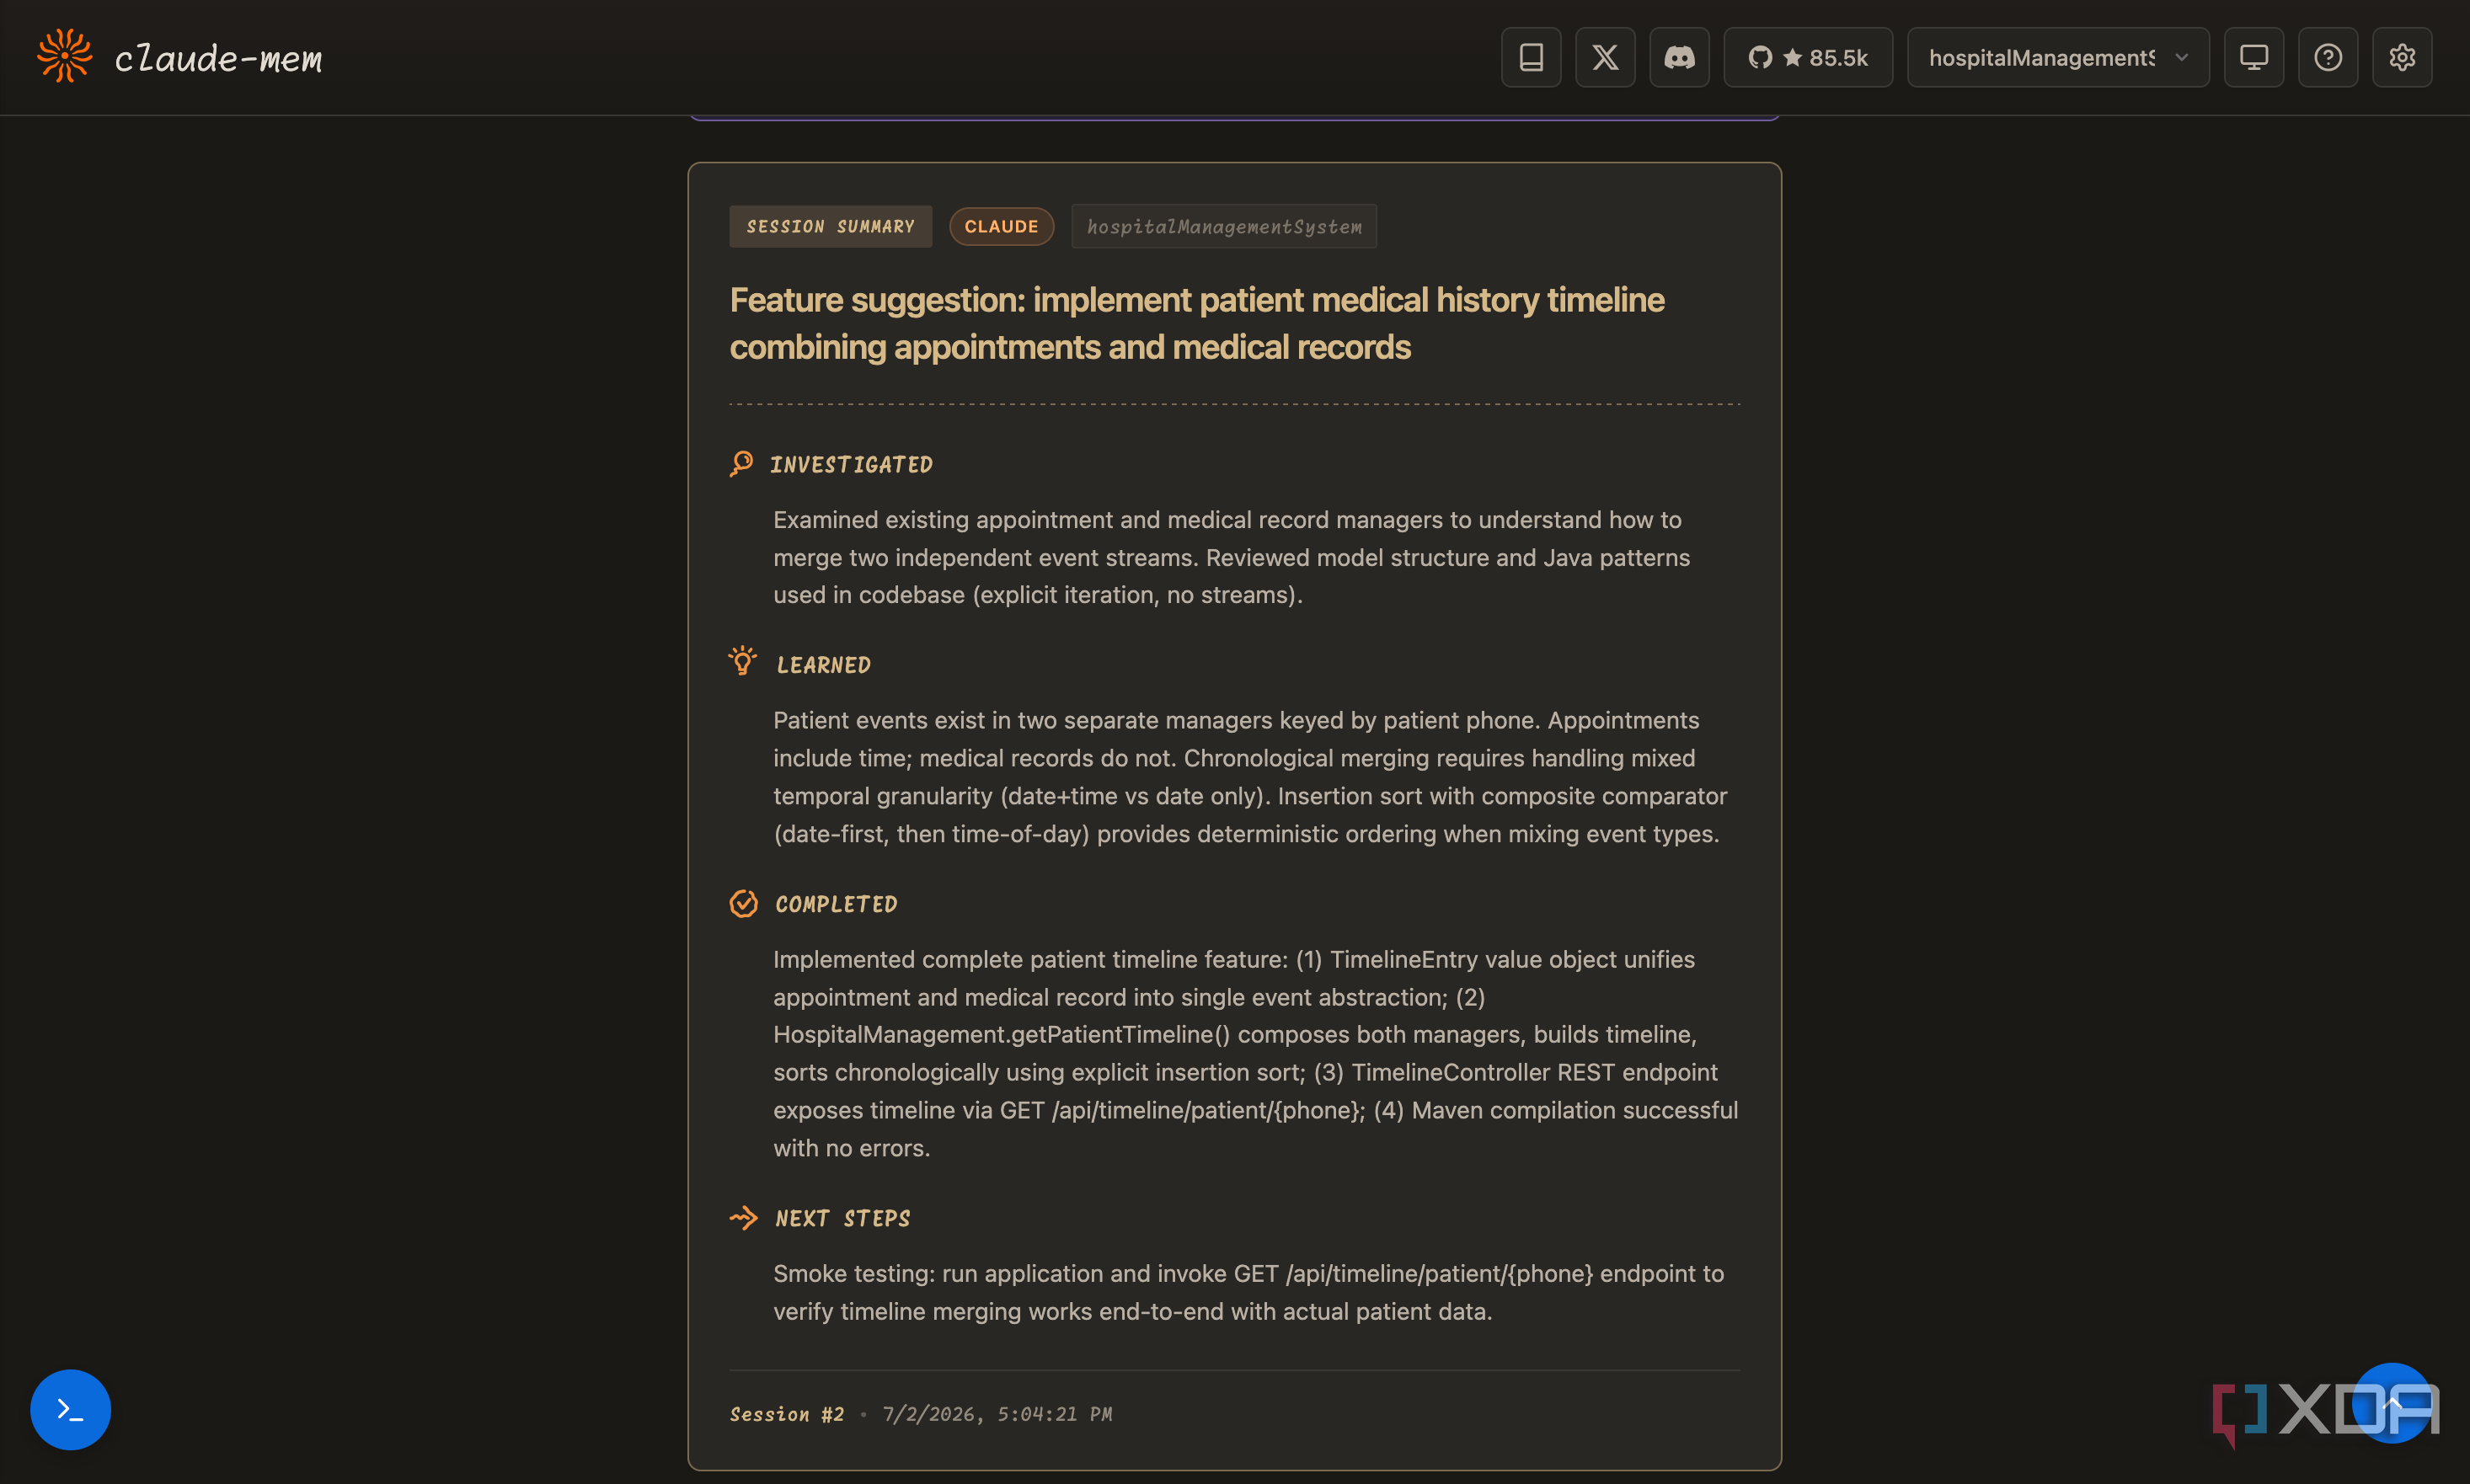The height and width of the screenshot is (1484, 2470).
Task: Click the COMPLETED heading text
Action: pyautogui.click(x=836, y=904)
